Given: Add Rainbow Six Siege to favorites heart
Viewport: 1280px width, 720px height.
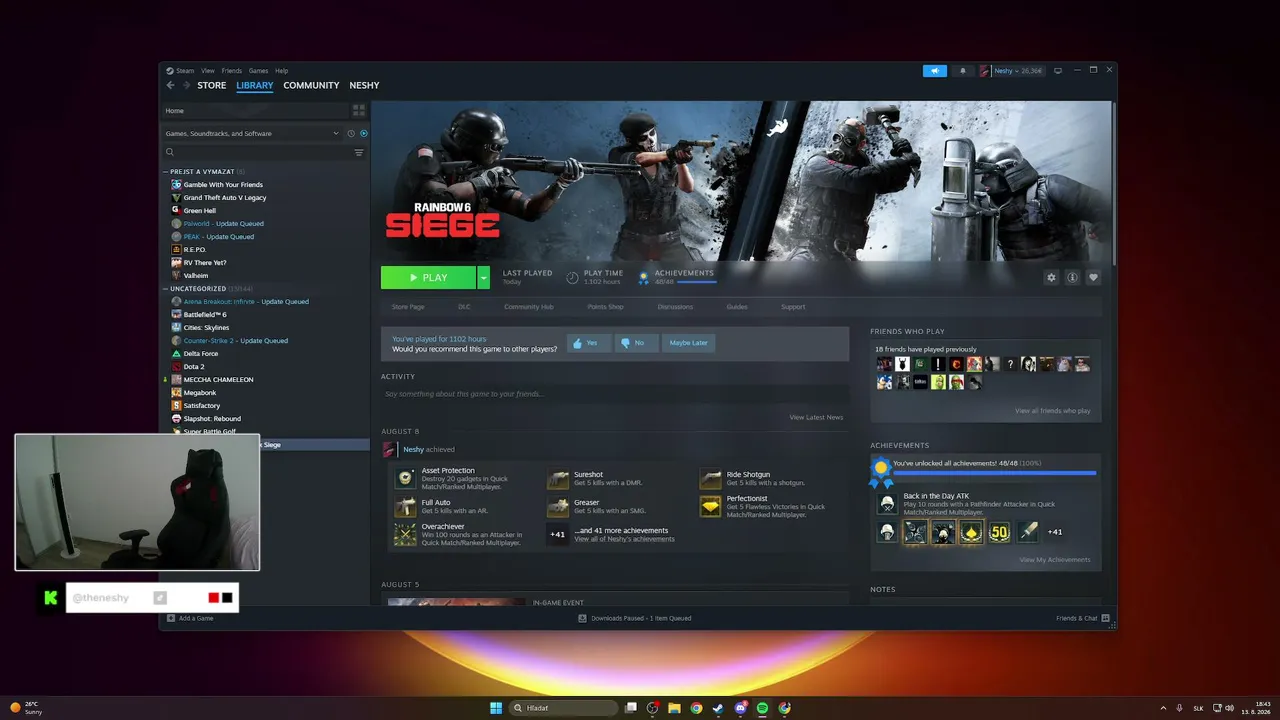Looking at the screenshot, I should tap(1094, 278).
